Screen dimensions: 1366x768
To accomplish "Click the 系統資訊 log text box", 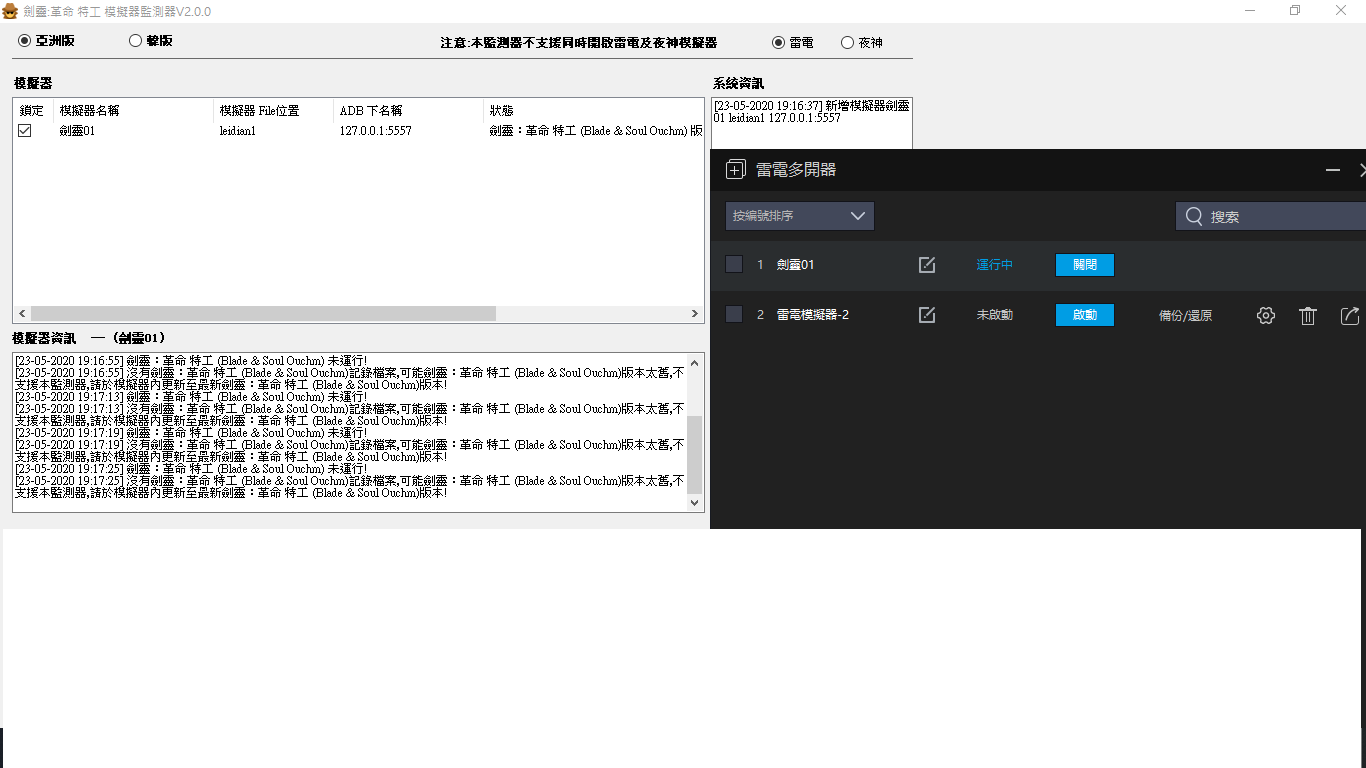I will pos(812,123).
